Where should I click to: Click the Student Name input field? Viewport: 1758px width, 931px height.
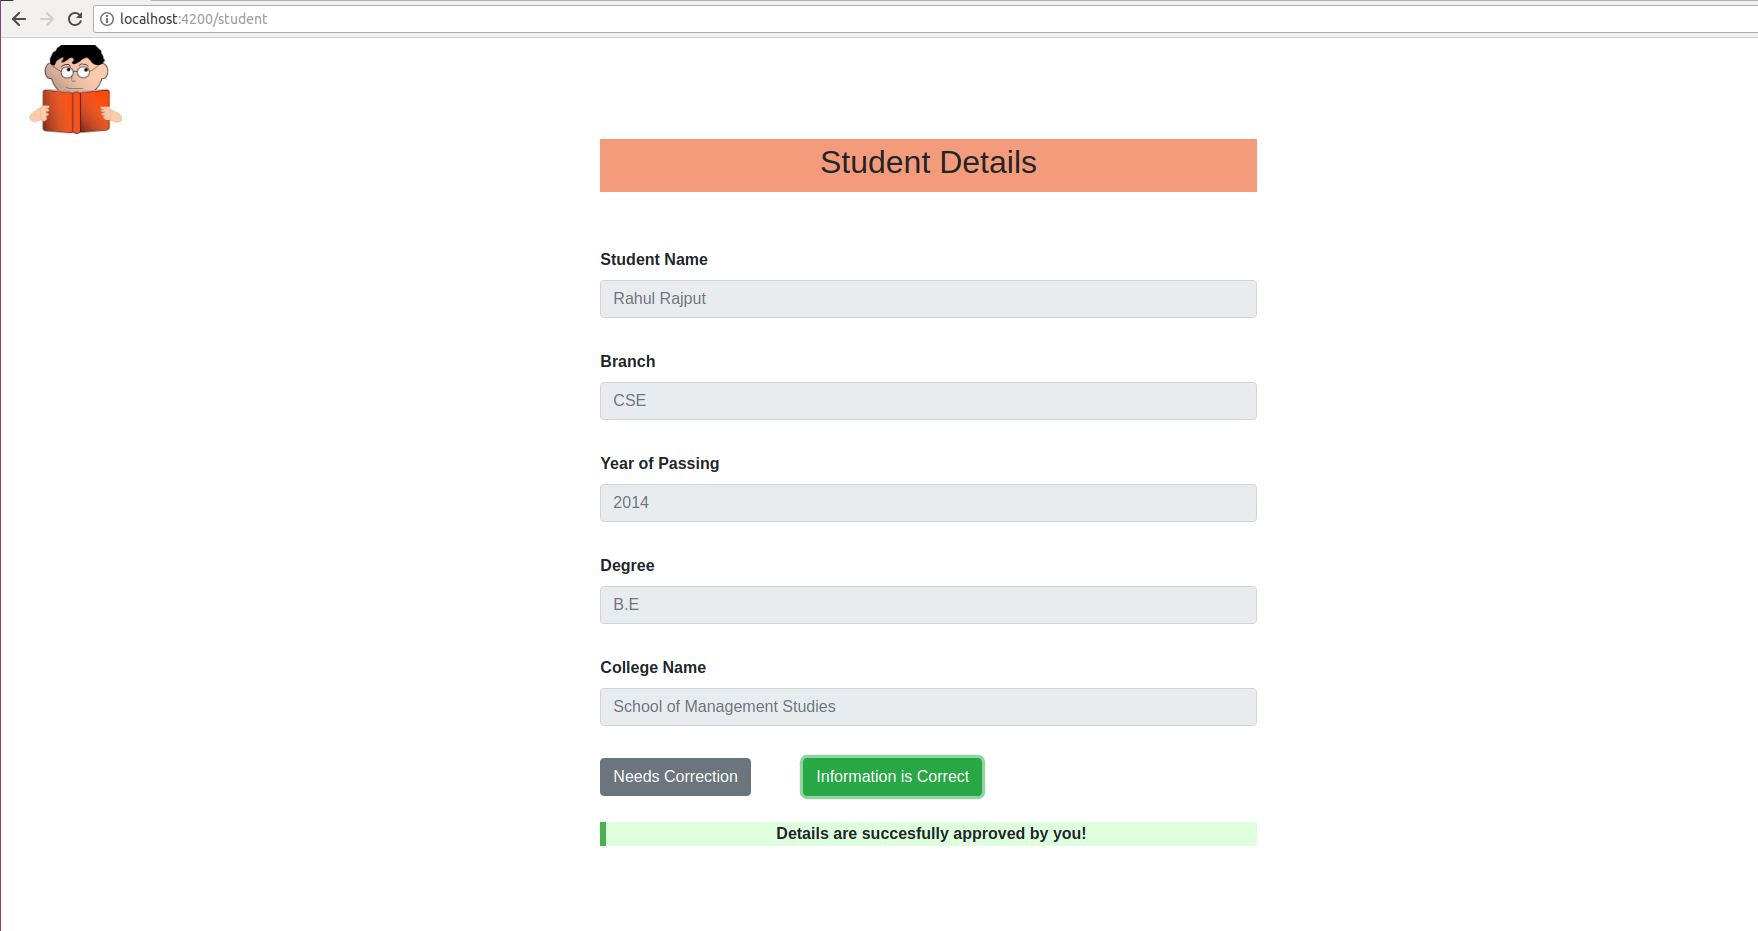coord(928,298)
